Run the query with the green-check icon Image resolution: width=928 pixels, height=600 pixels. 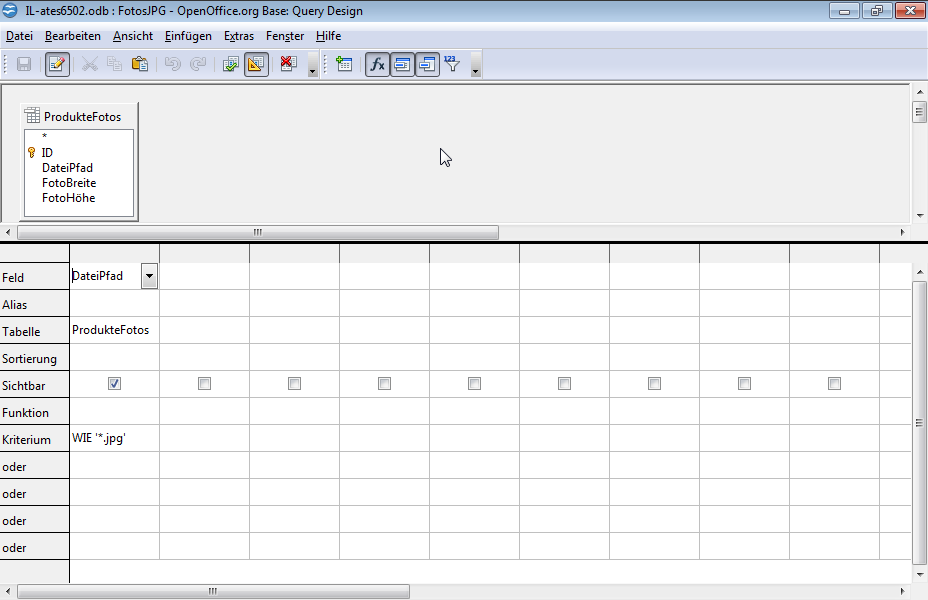point(230,64)
